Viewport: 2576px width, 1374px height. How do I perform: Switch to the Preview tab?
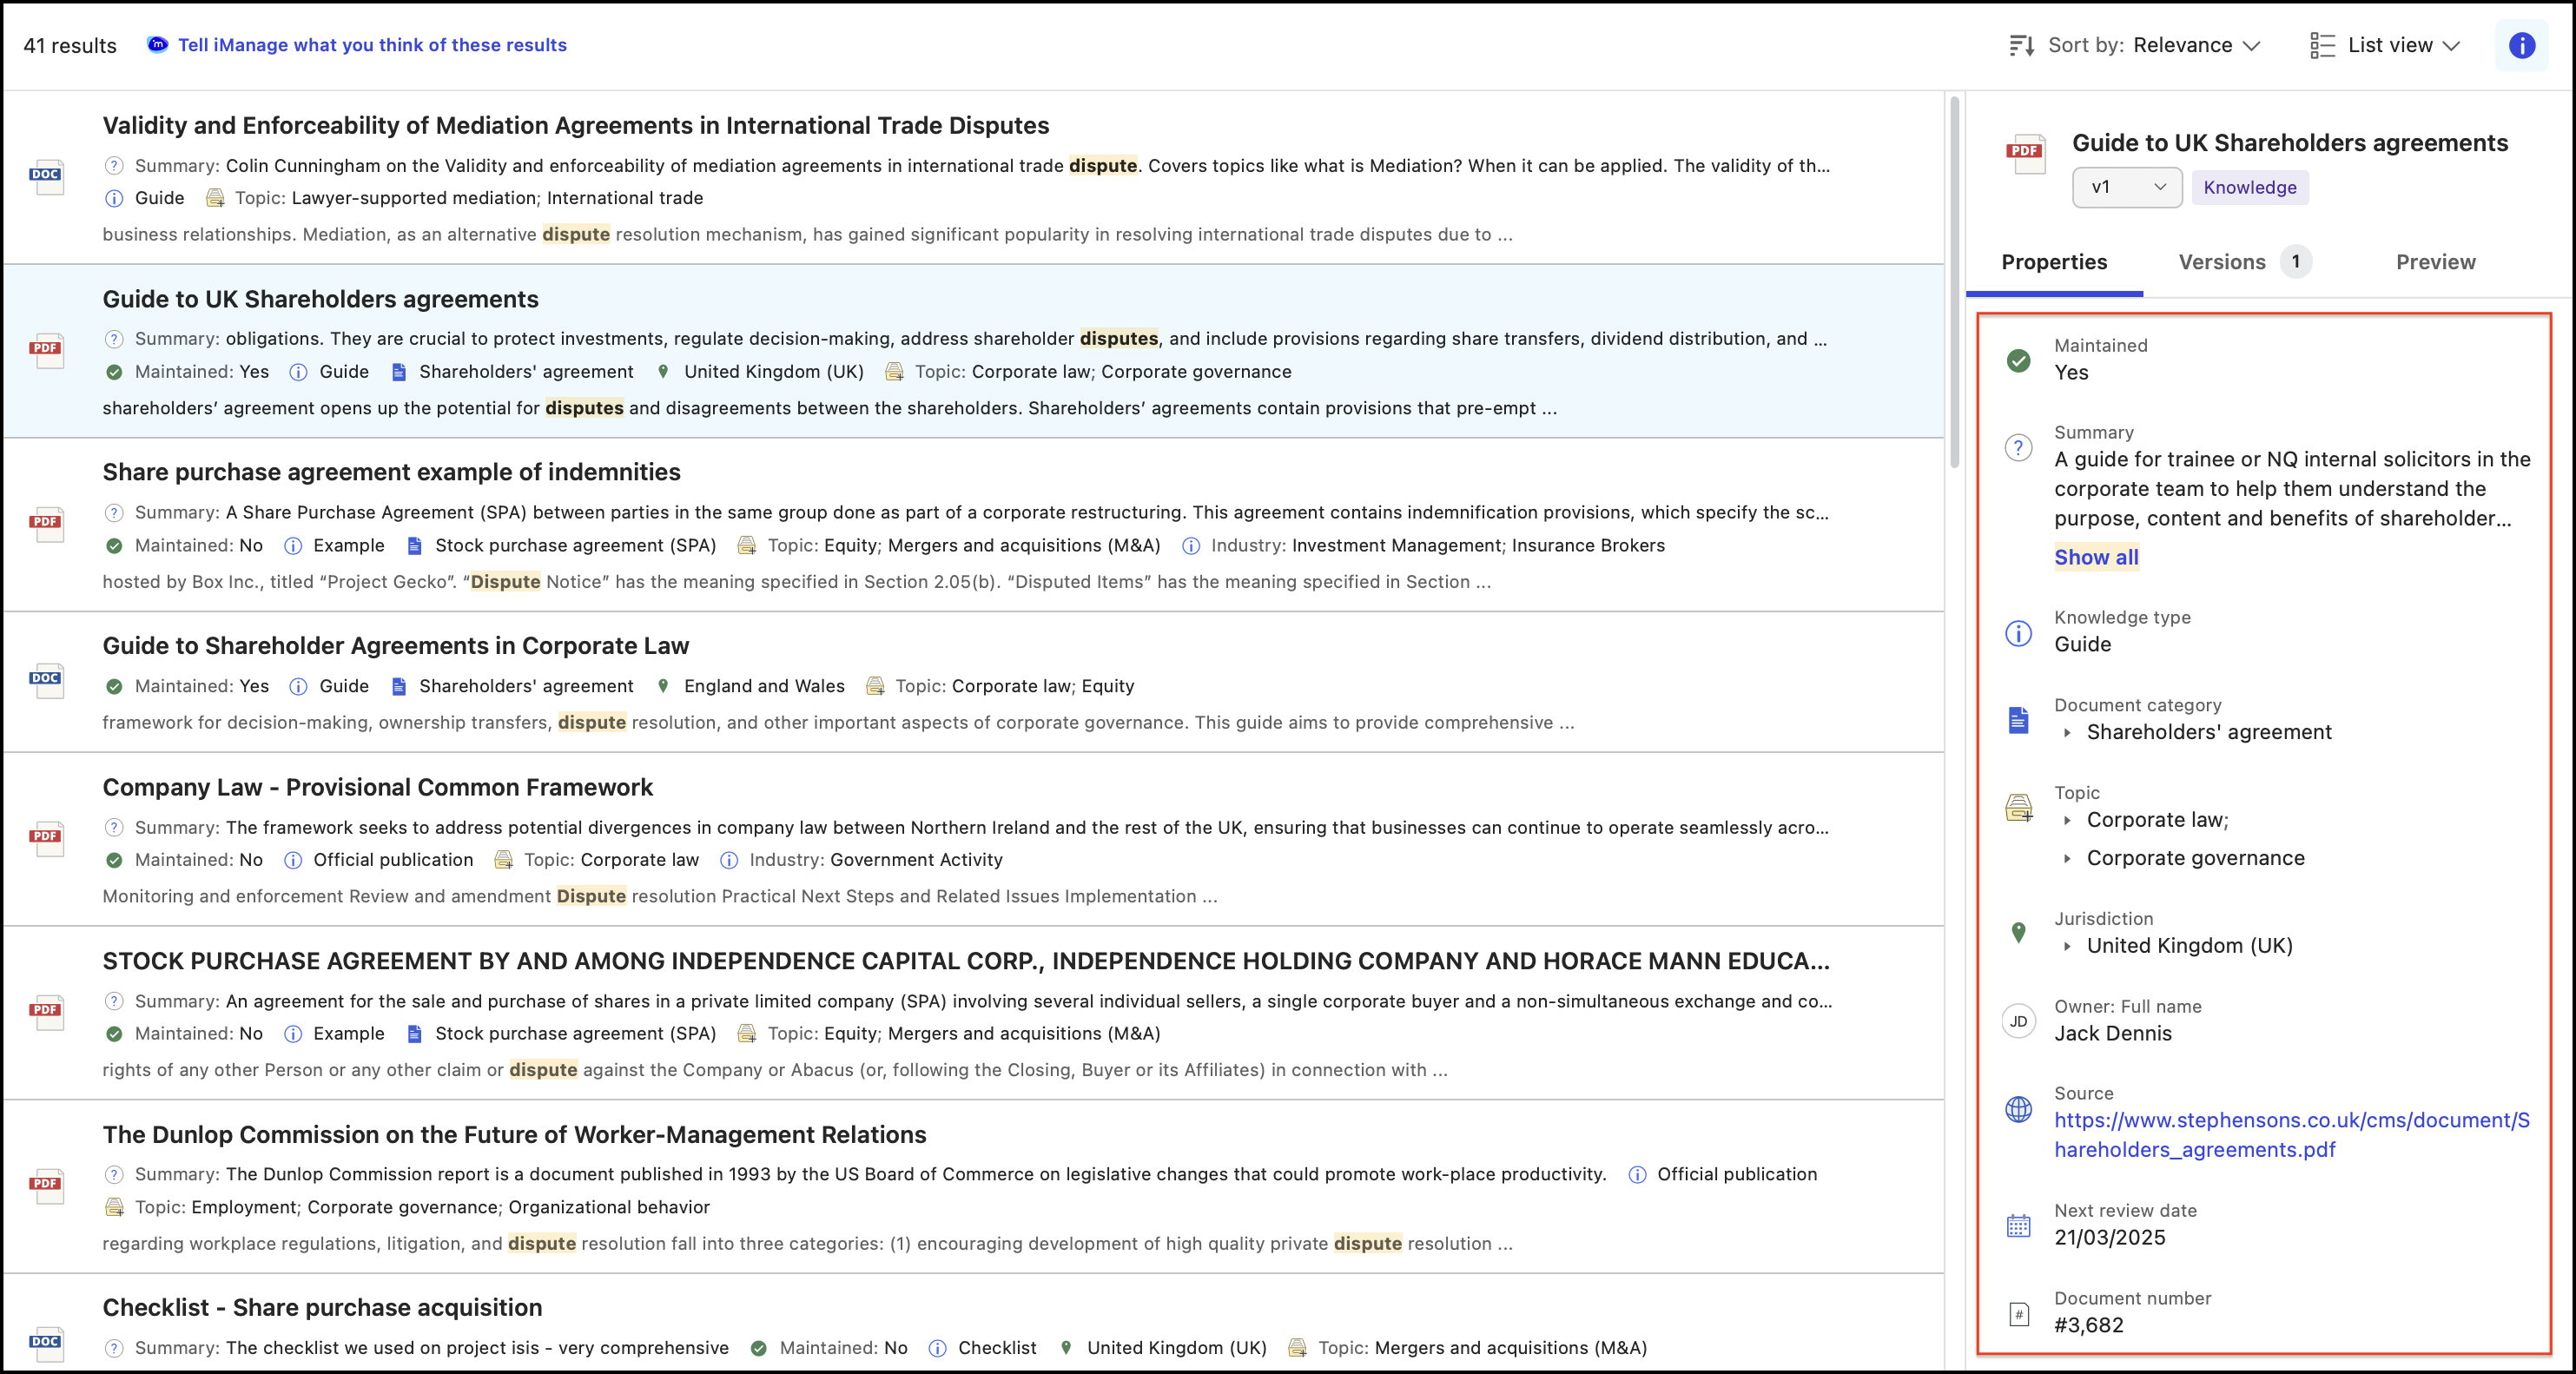(2435, 262)
